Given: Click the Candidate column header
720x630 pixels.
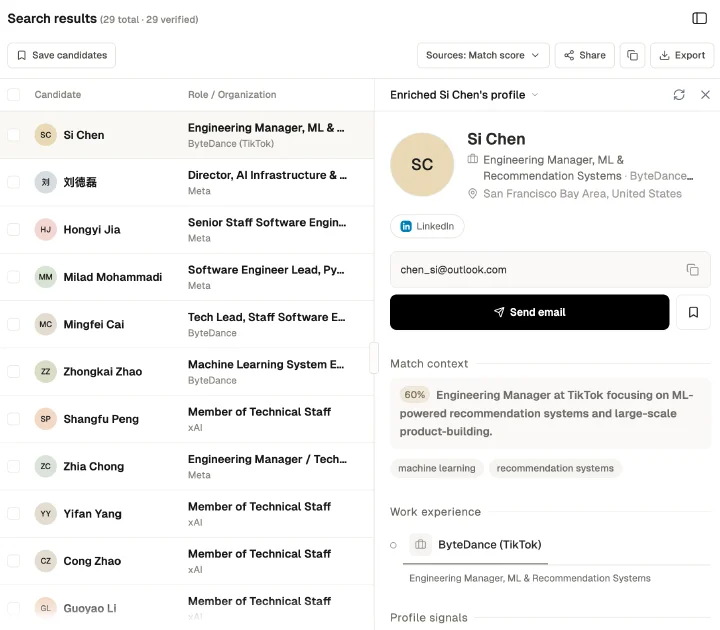Looking at the screenshot, I should pos(57,95).
